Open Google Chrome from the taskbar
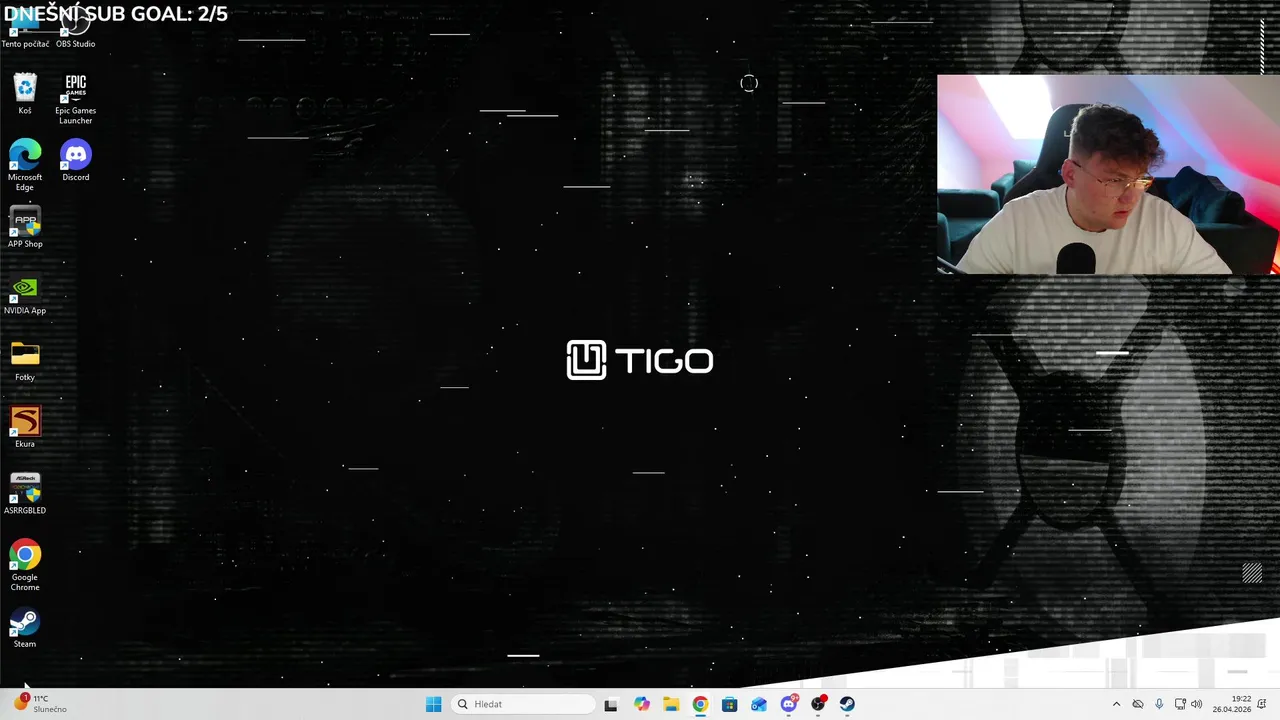Viewport: 1280px width, 720px height. pos(700,704)
